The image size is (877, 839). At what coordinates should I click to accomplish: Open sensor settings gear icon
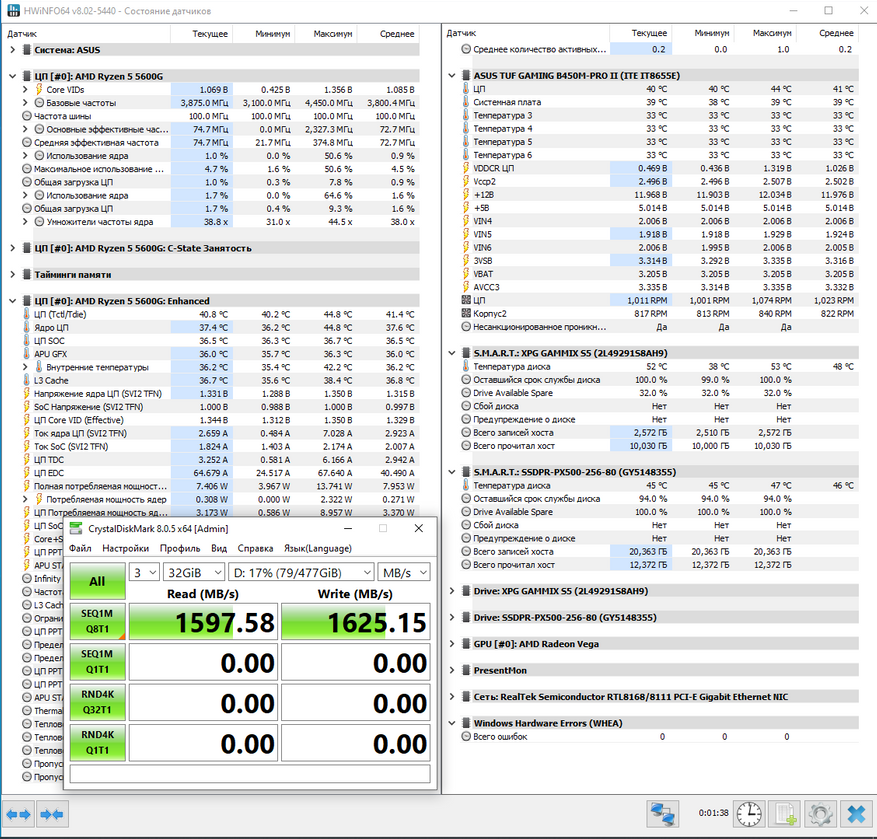click(x=820, y=814)
